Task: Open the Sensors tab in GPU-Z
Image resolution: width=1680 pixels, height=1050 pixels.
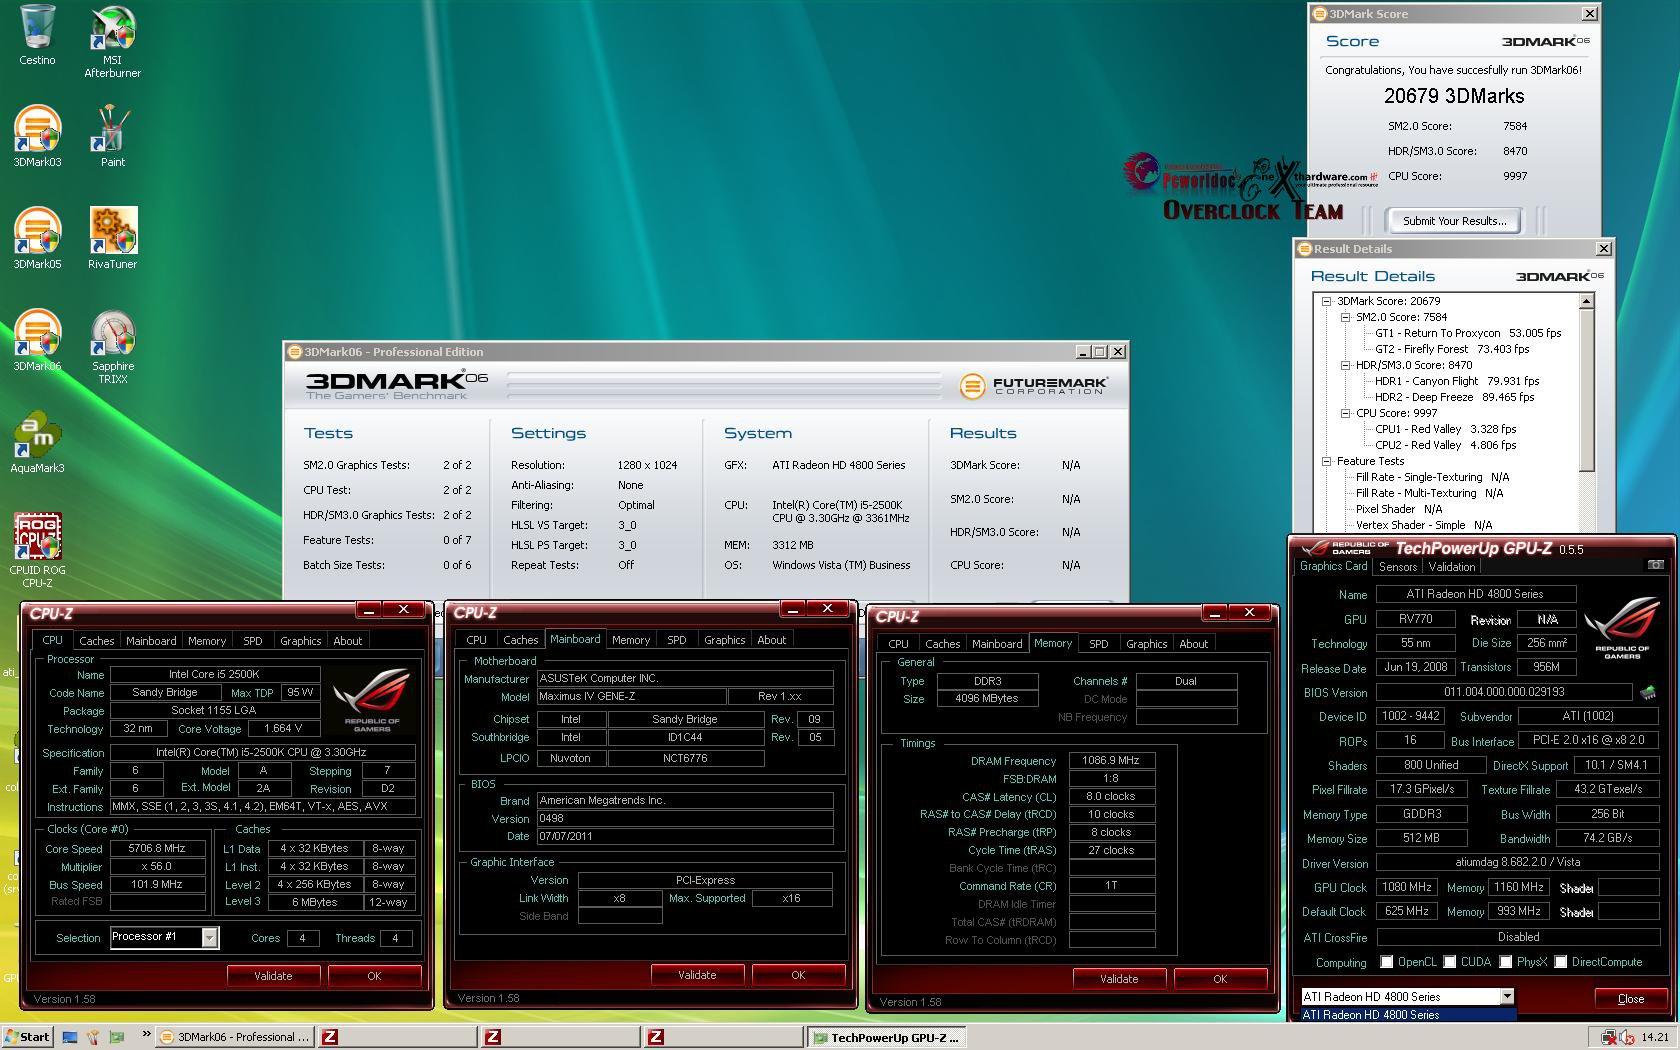Action: [x=1398, y=567]
